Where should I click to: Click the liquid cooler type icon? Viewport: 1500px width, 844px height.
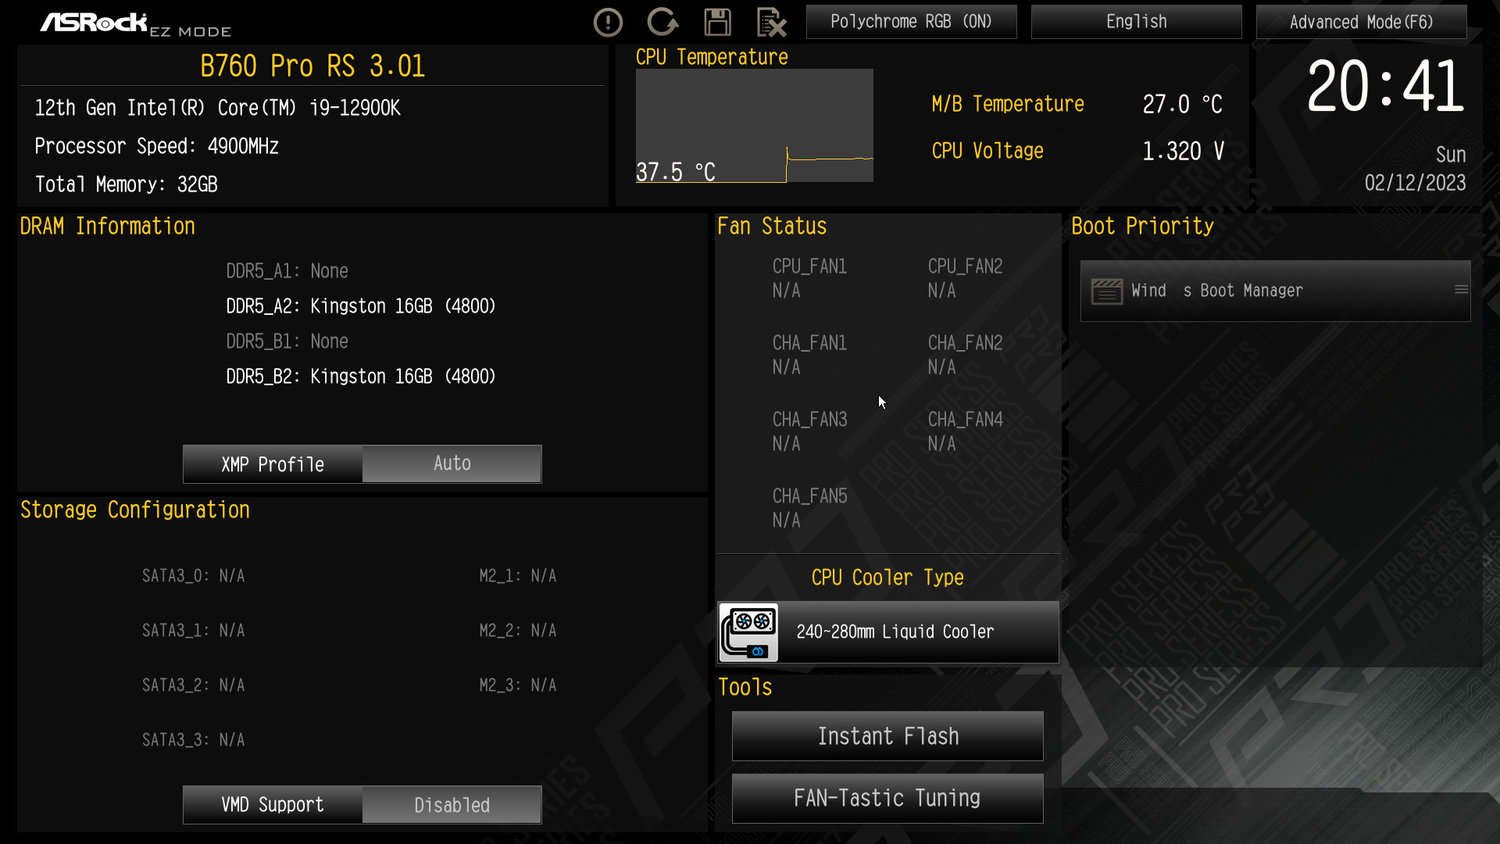tap(749, 632)
